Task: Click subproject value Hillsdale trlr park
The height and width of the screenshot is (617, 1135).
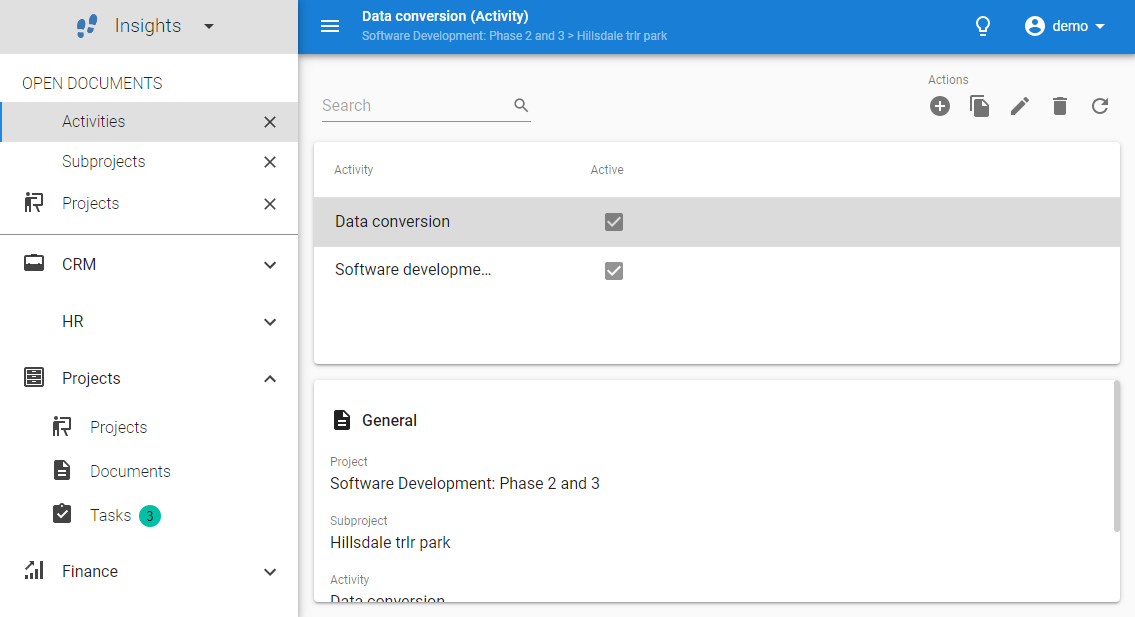Action: tap(390, 542)
